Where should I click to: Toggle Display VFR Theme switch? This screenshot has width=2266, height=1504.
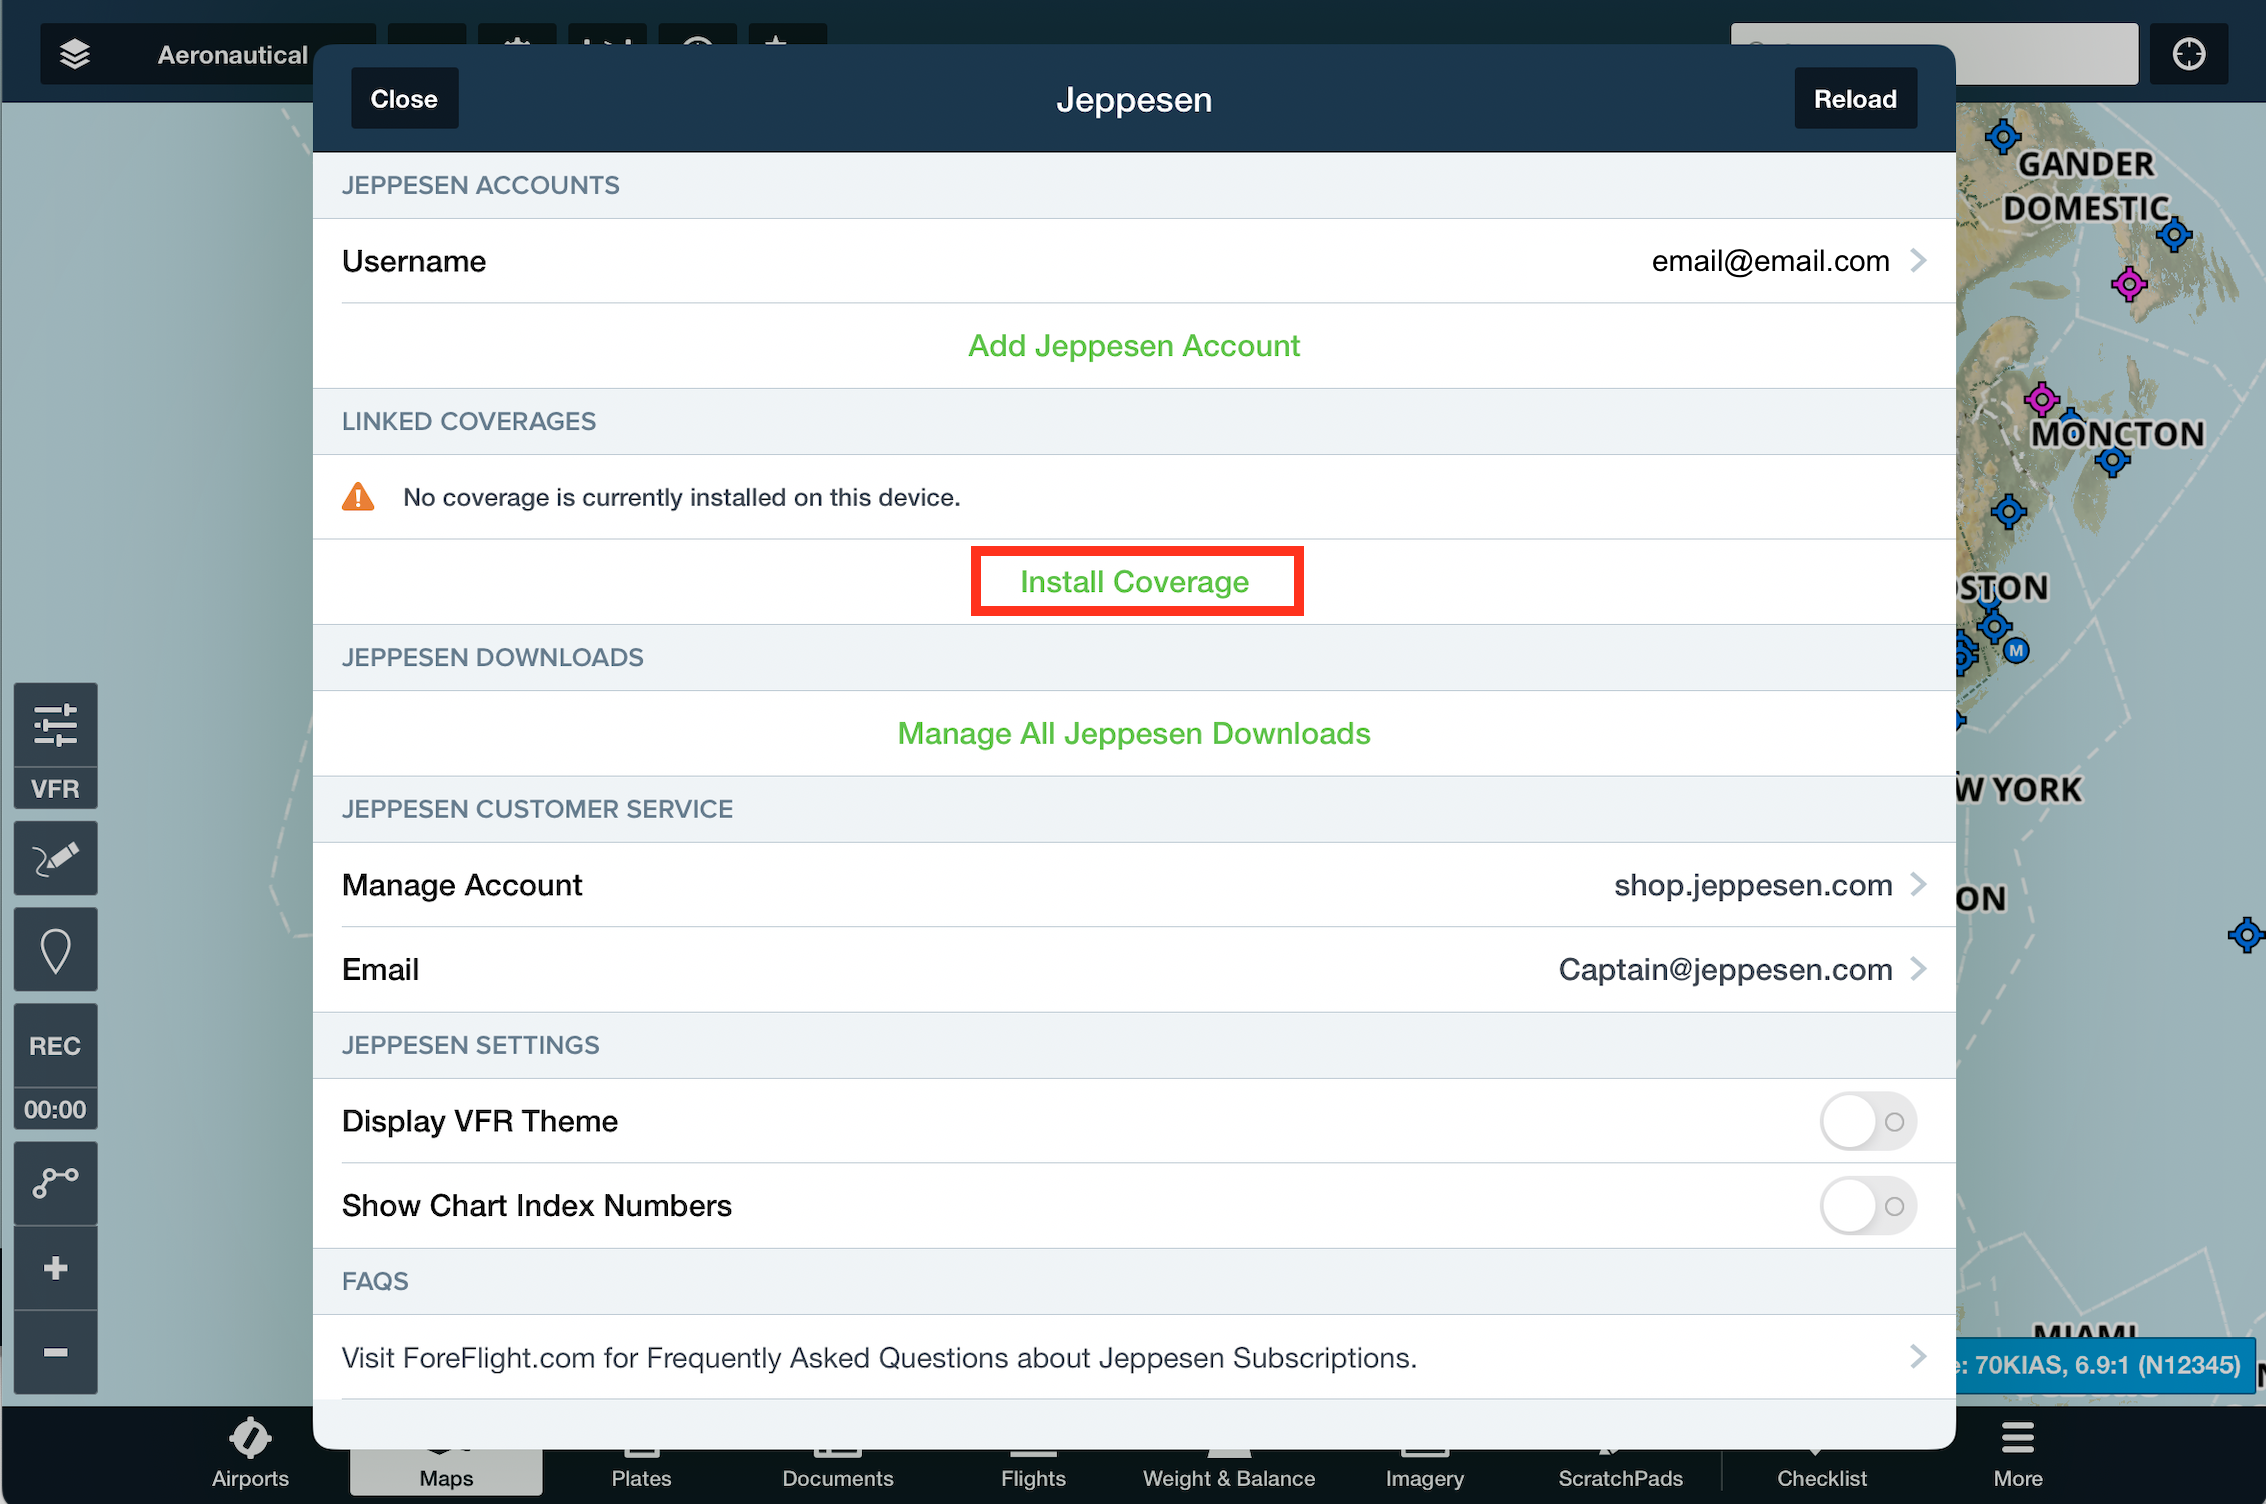pyautogui.click(x=1868, y=1122)
